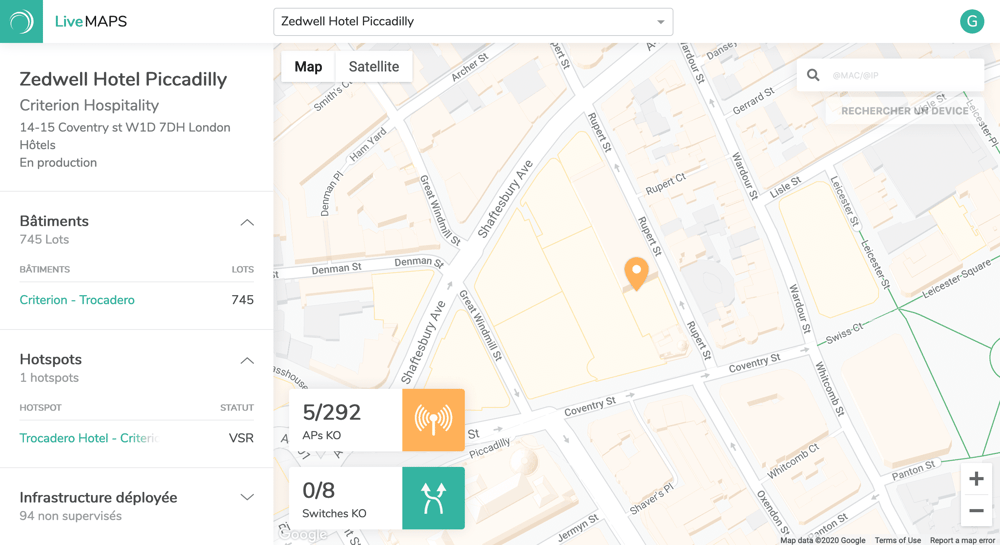1000x545 pixels.
Task: Click the 94 non supervisés text
Action: [x=70, y=516]
